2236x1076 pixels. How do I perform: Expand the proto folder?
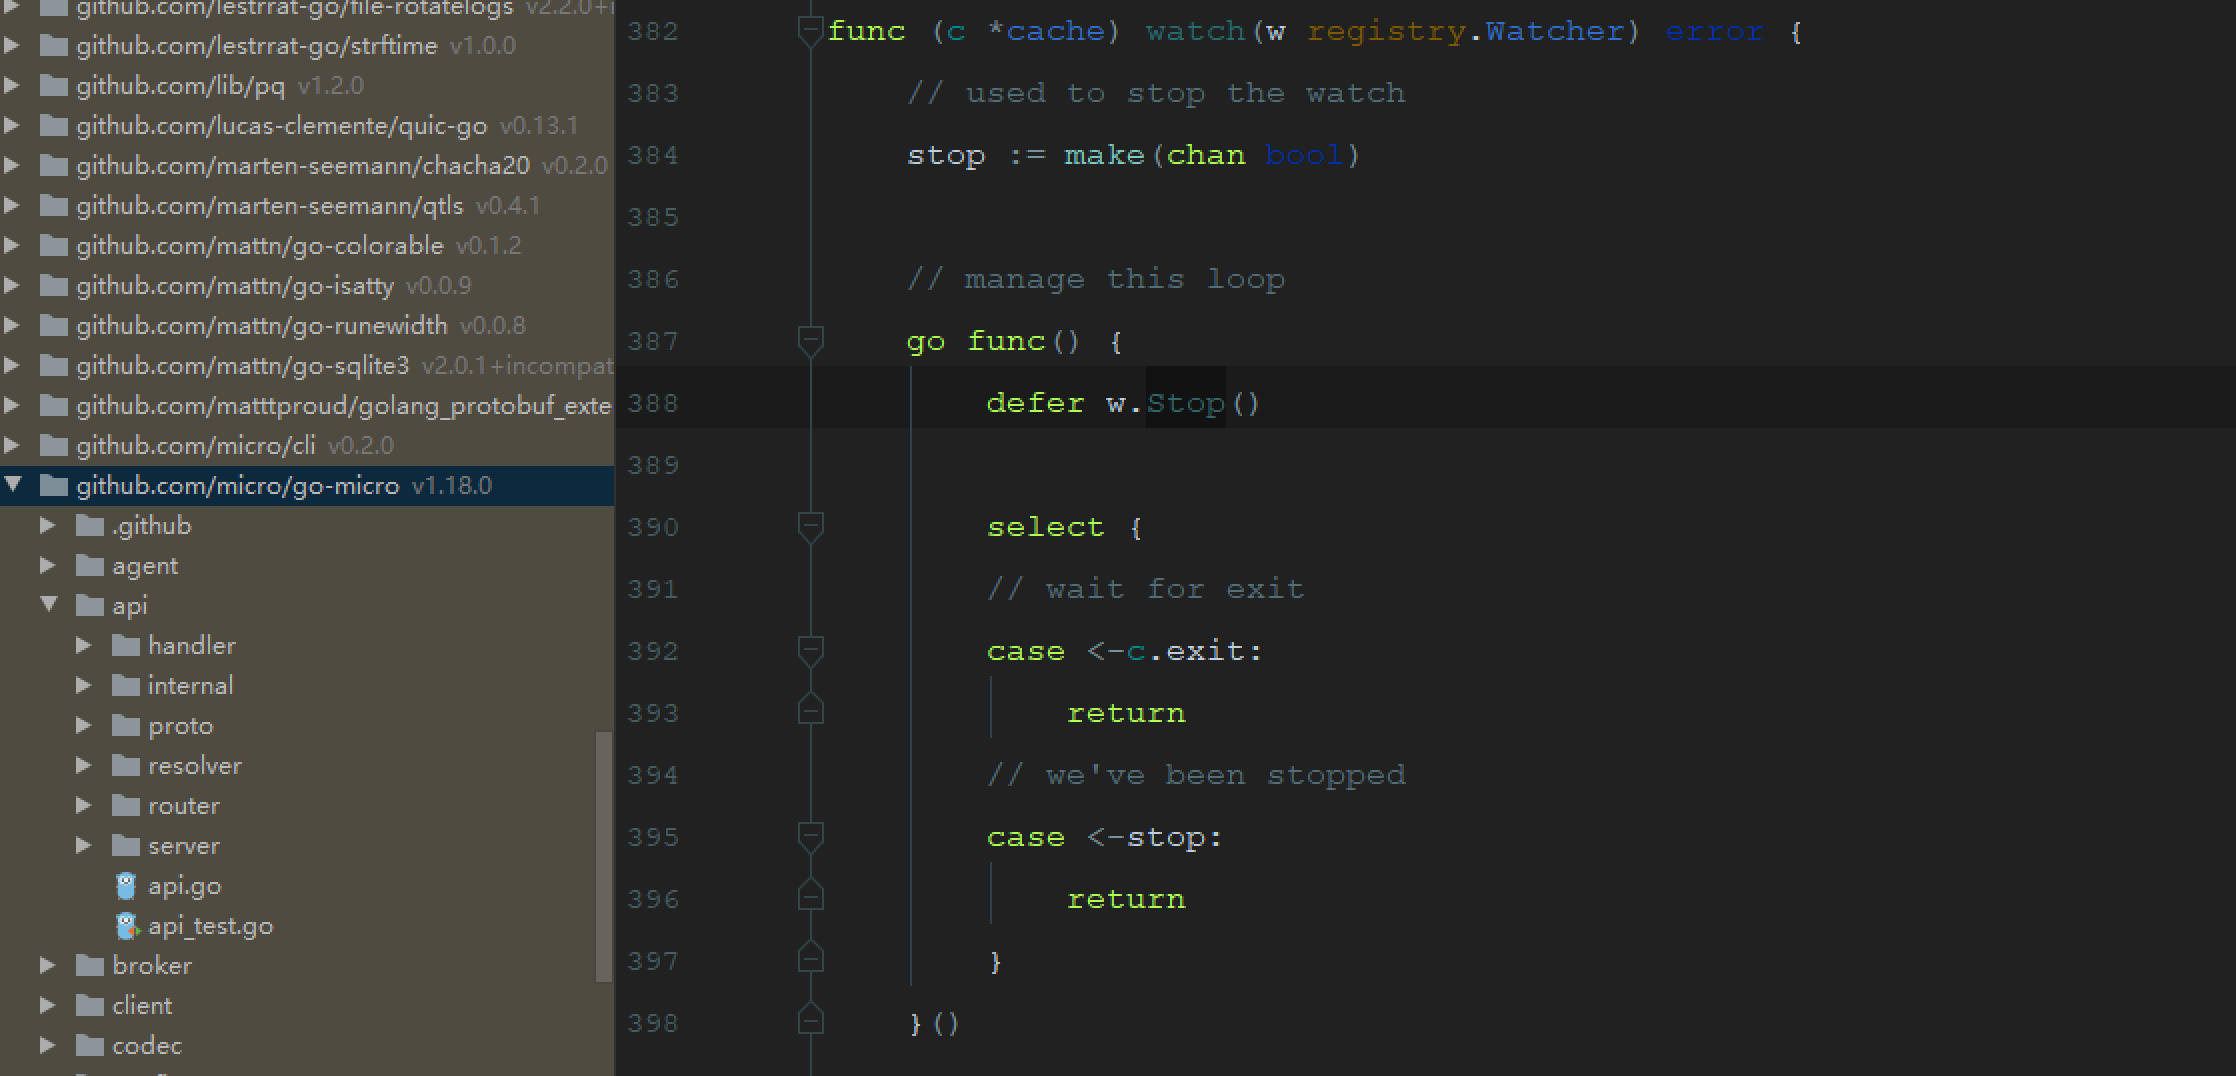pos(84,726)
